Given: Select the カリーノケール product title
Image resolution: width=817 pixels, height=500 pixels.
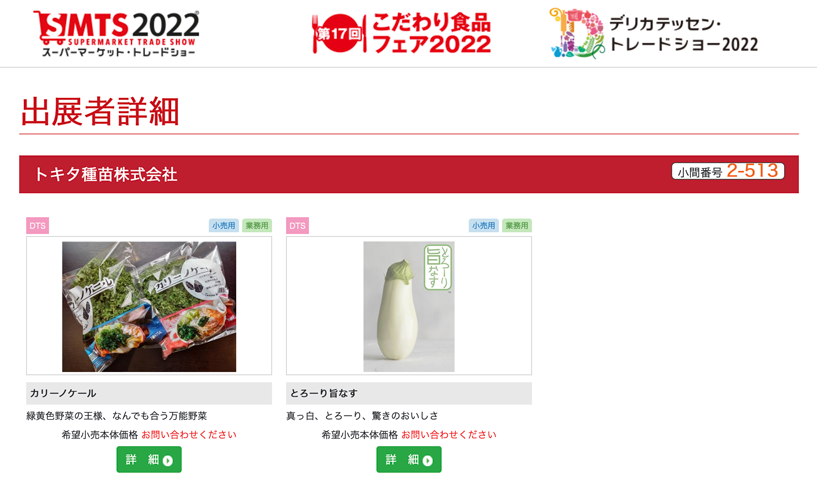Looking at the screenshot, I should tap(63, 393).
